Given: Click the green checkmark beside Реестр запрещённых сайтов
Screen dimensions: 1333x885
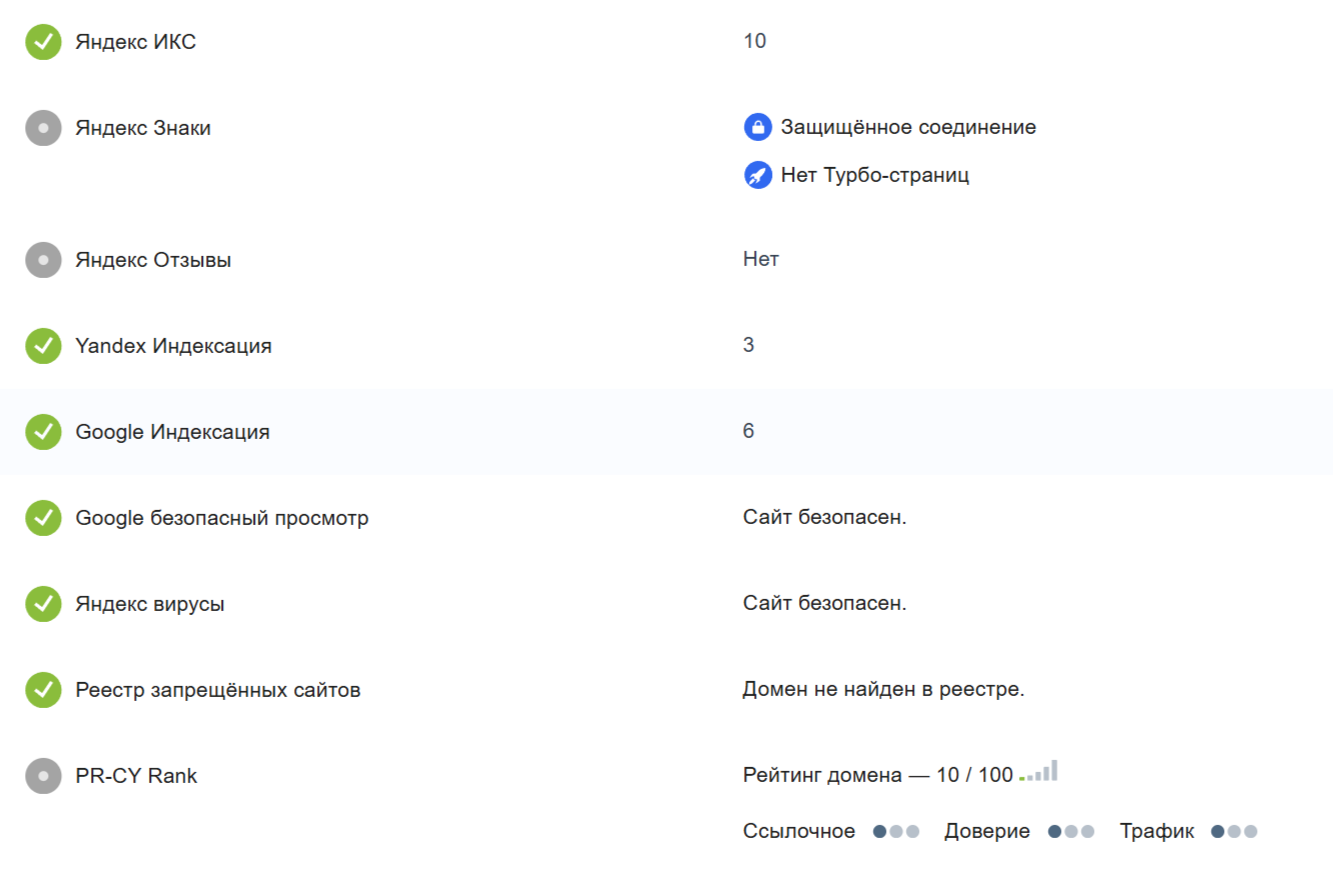Looking at the screenshot, I should tap(43, 690).
